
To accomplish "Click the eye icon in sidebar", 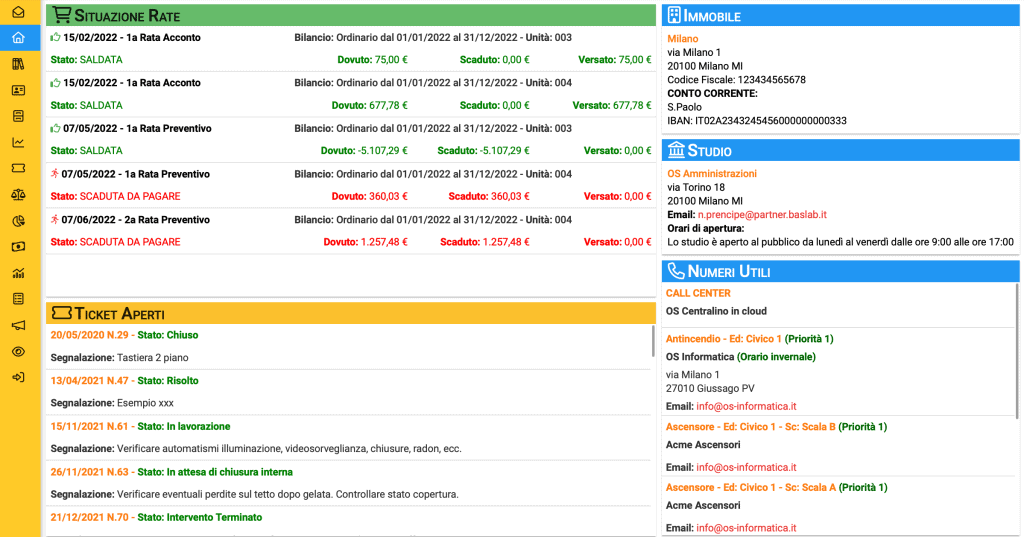I will 18,351.
